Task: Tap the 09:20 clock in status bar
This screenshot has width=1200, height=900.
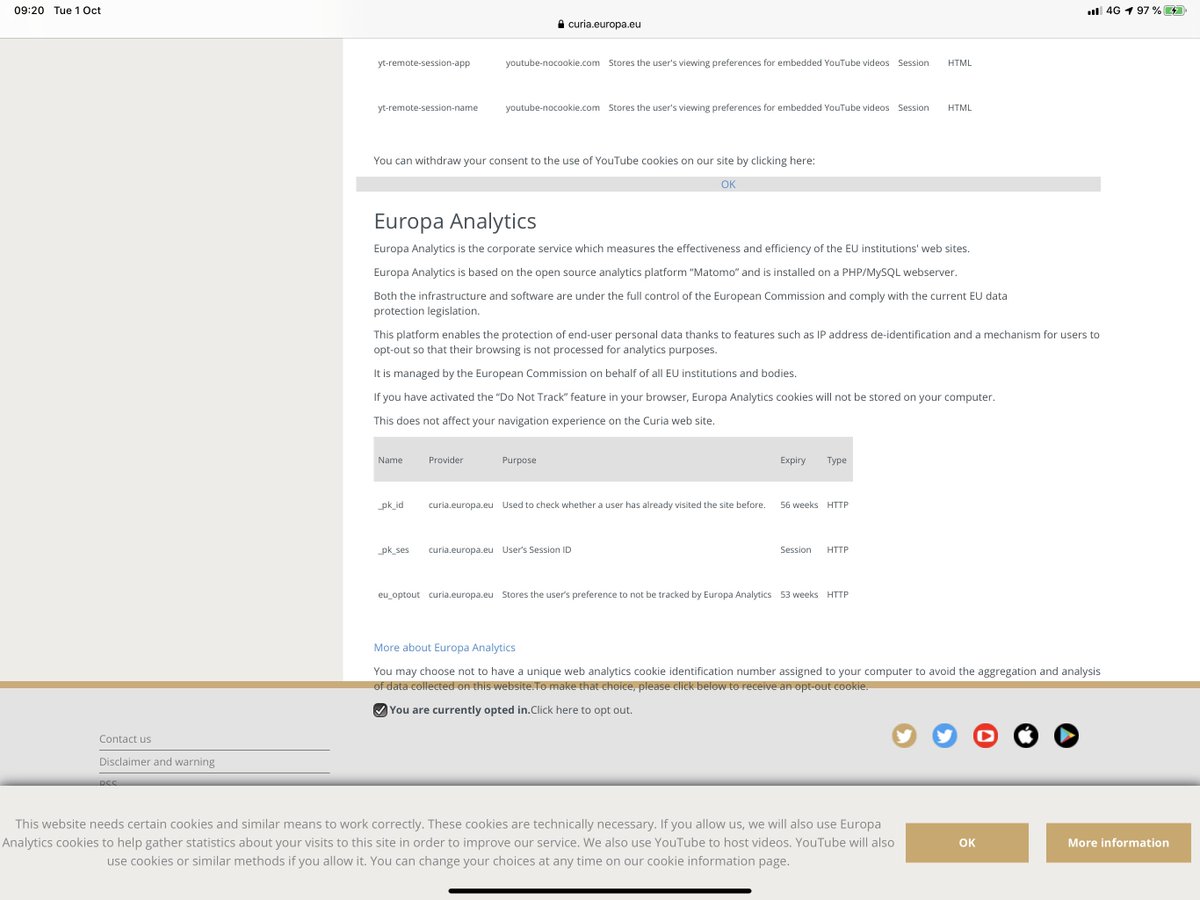Action: pos(29,10)
